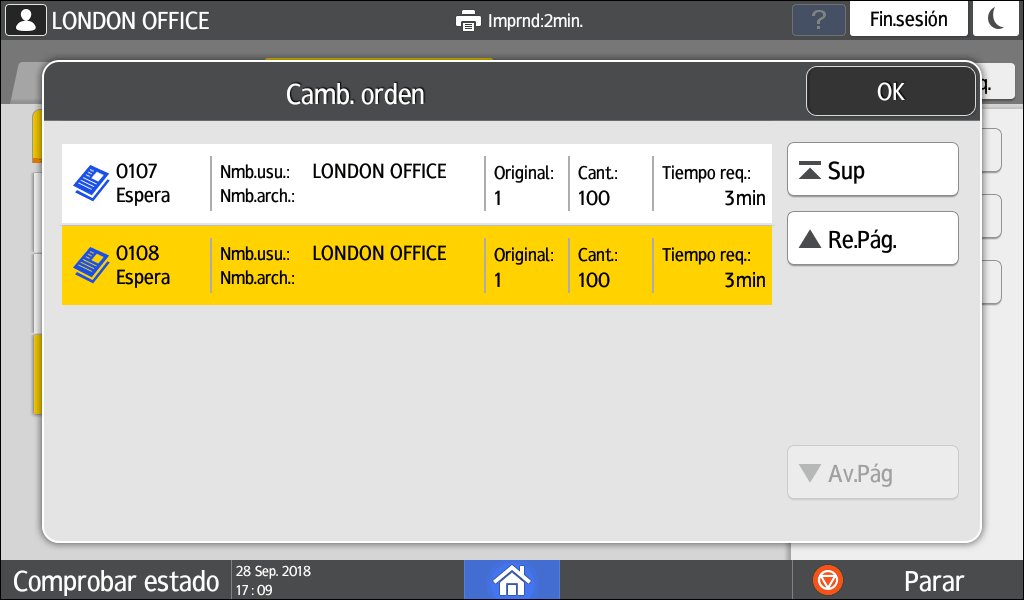
Task: Go to home screen icon
Action: [x=511, y=579]
